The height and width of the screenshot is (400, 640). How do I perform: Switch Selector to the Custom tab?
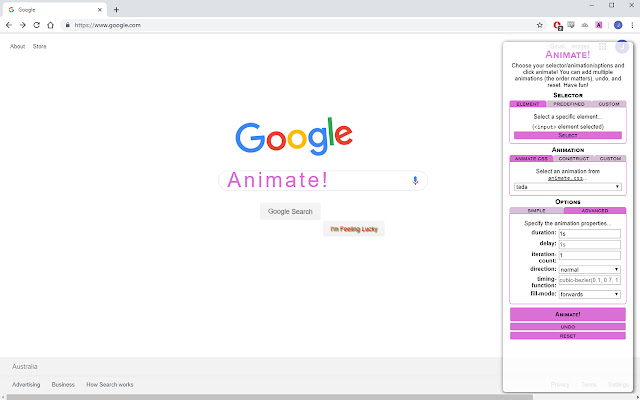(609, 104)
